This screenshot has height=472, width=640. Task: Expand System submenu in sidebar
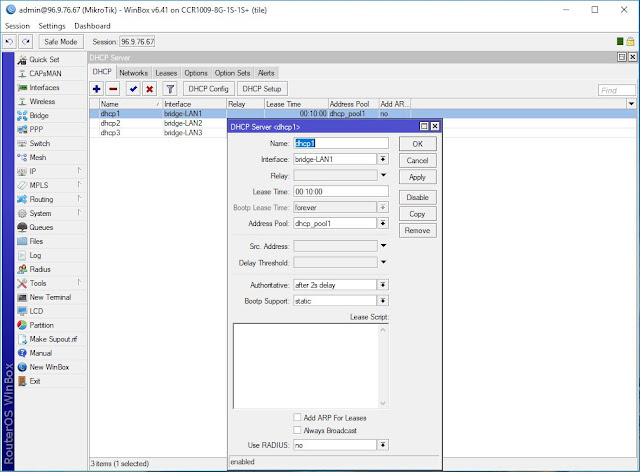point(80,213)
